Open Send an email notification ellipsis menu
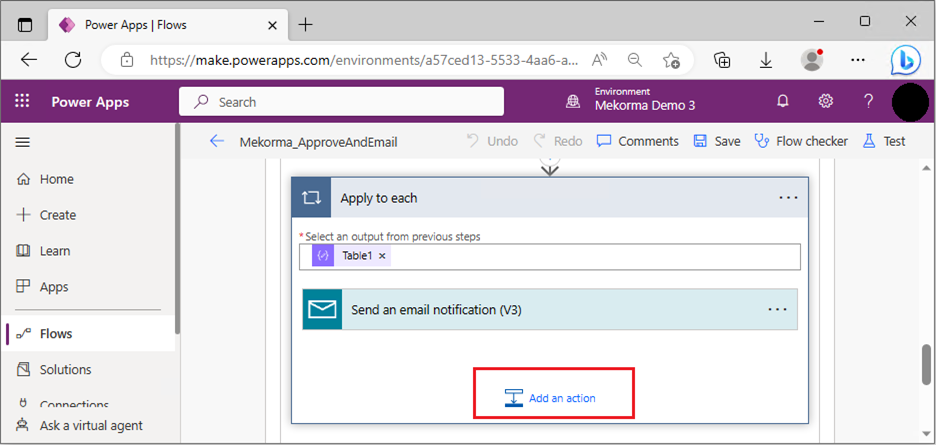This screenshot has height=445, width=936. [x=777, y=310]
